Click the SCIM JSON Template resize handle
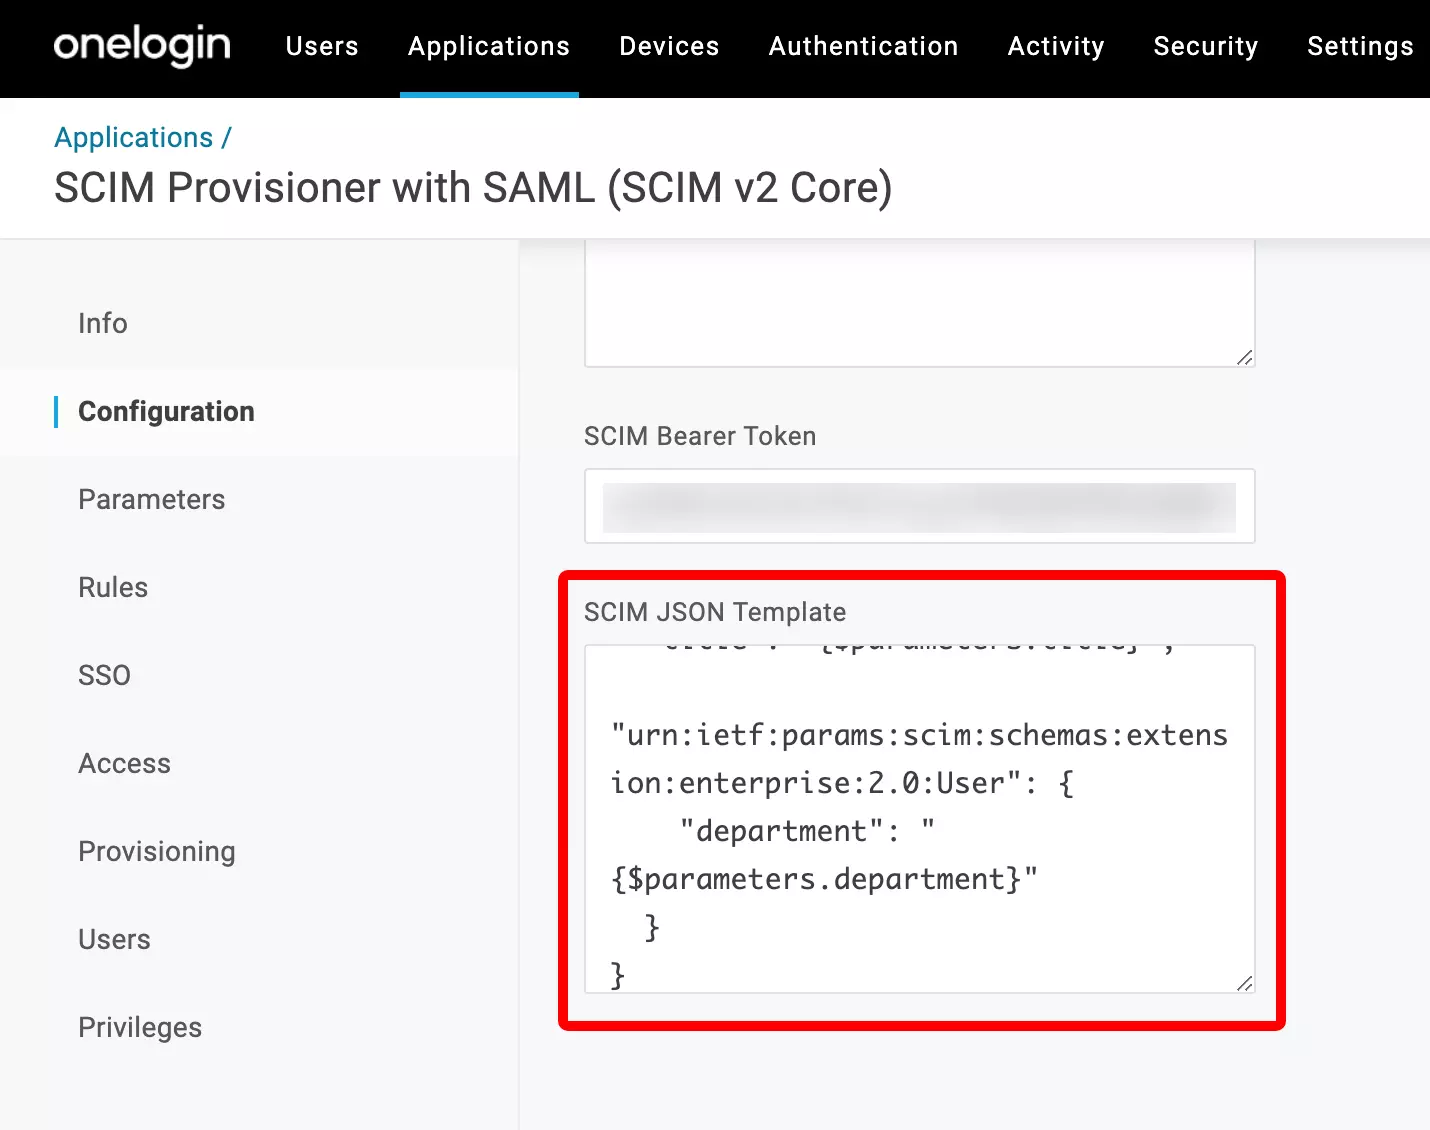Screen dimensions: 1430x1130 [1244, 983]
